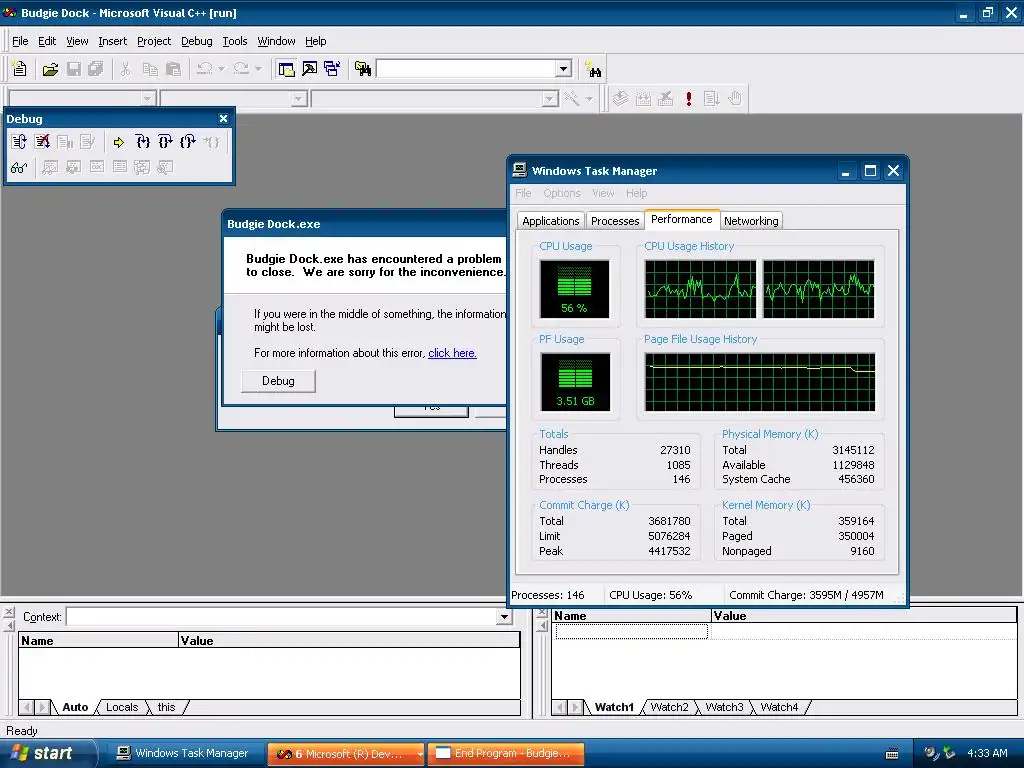This screenshot has height=768, width=1024.
Task: Open the Debug menu in menu bar
Action: 197,41
